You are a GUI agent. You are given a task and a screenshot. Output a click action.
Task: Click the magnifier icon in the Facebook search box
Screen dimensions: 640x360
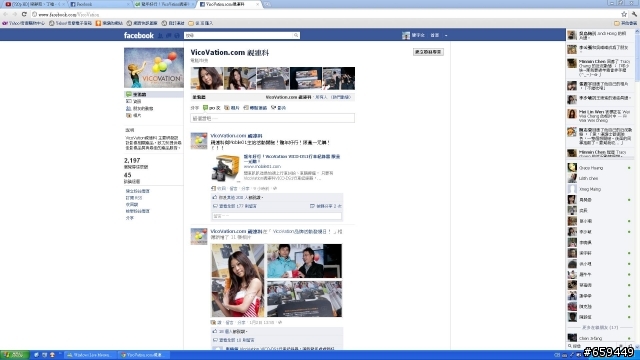click(x=296, y=36)
